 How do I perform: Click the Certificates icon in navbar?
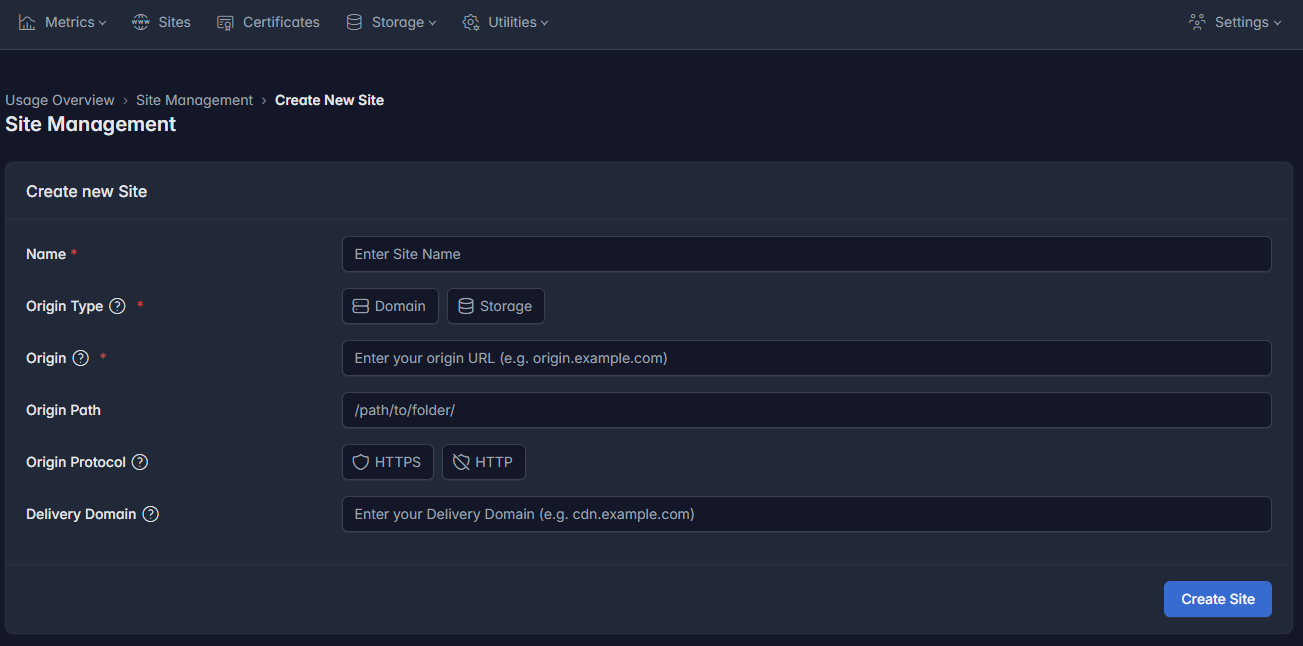[225, 22]
